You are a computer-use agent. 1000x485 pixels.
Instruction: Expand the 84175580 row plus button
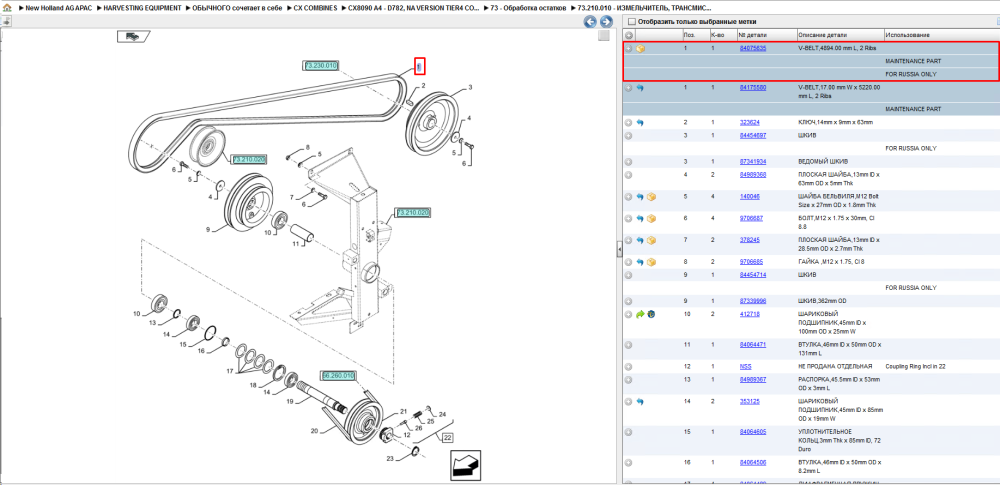point(629,88)
